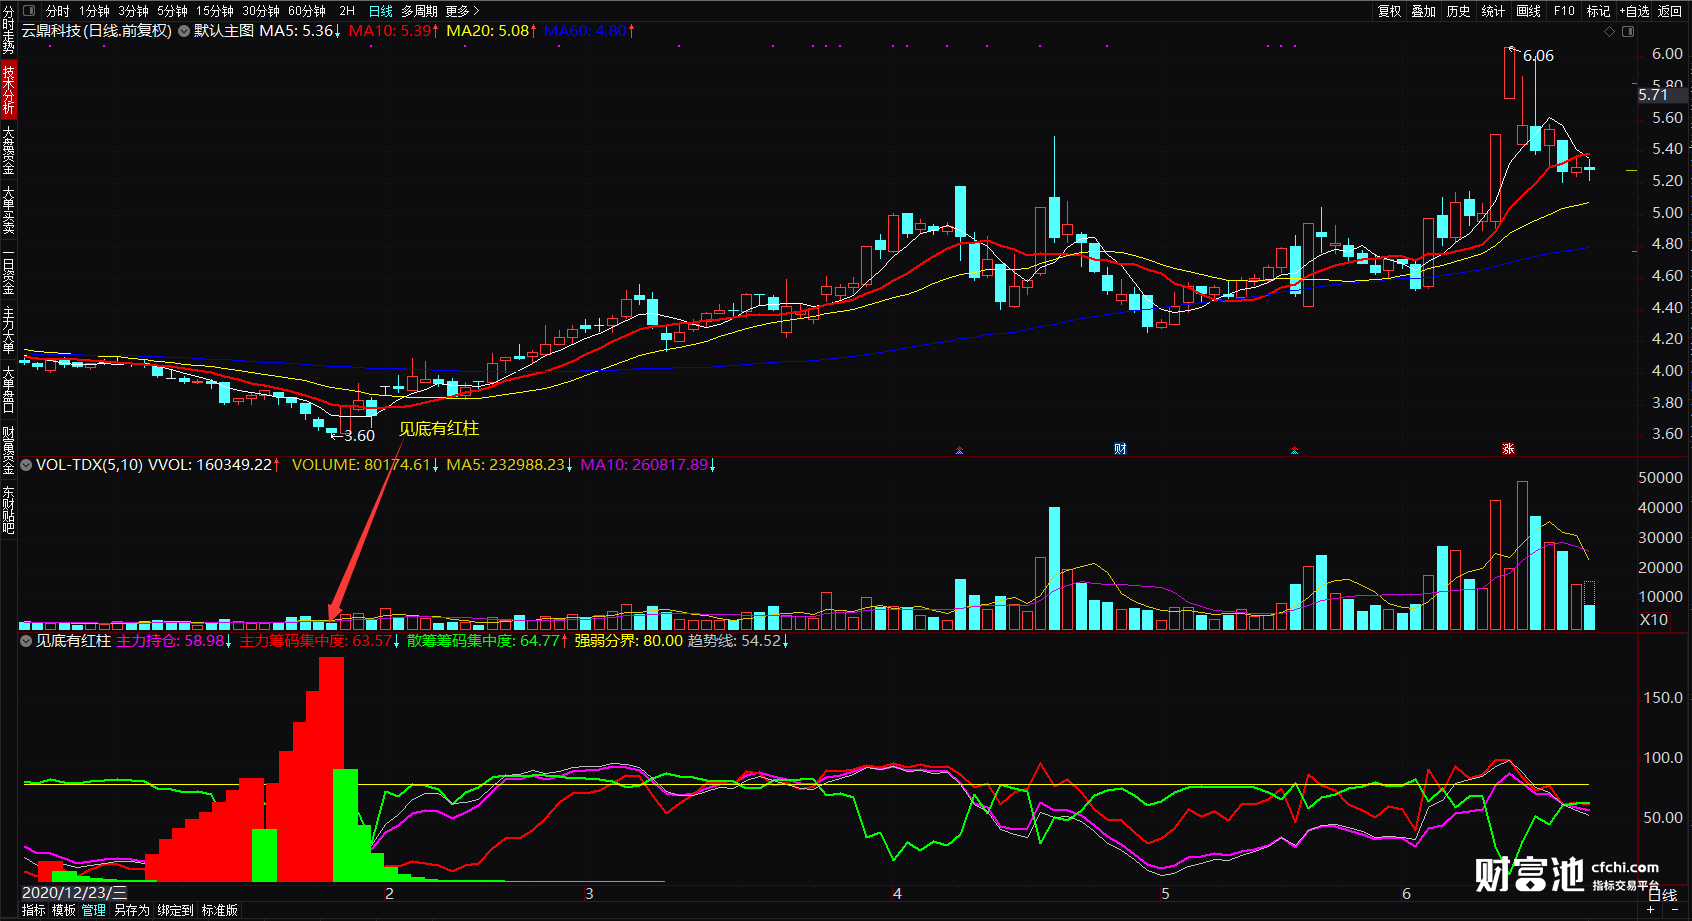Open 大单盘口 sidebar tab

pos(8,389)
